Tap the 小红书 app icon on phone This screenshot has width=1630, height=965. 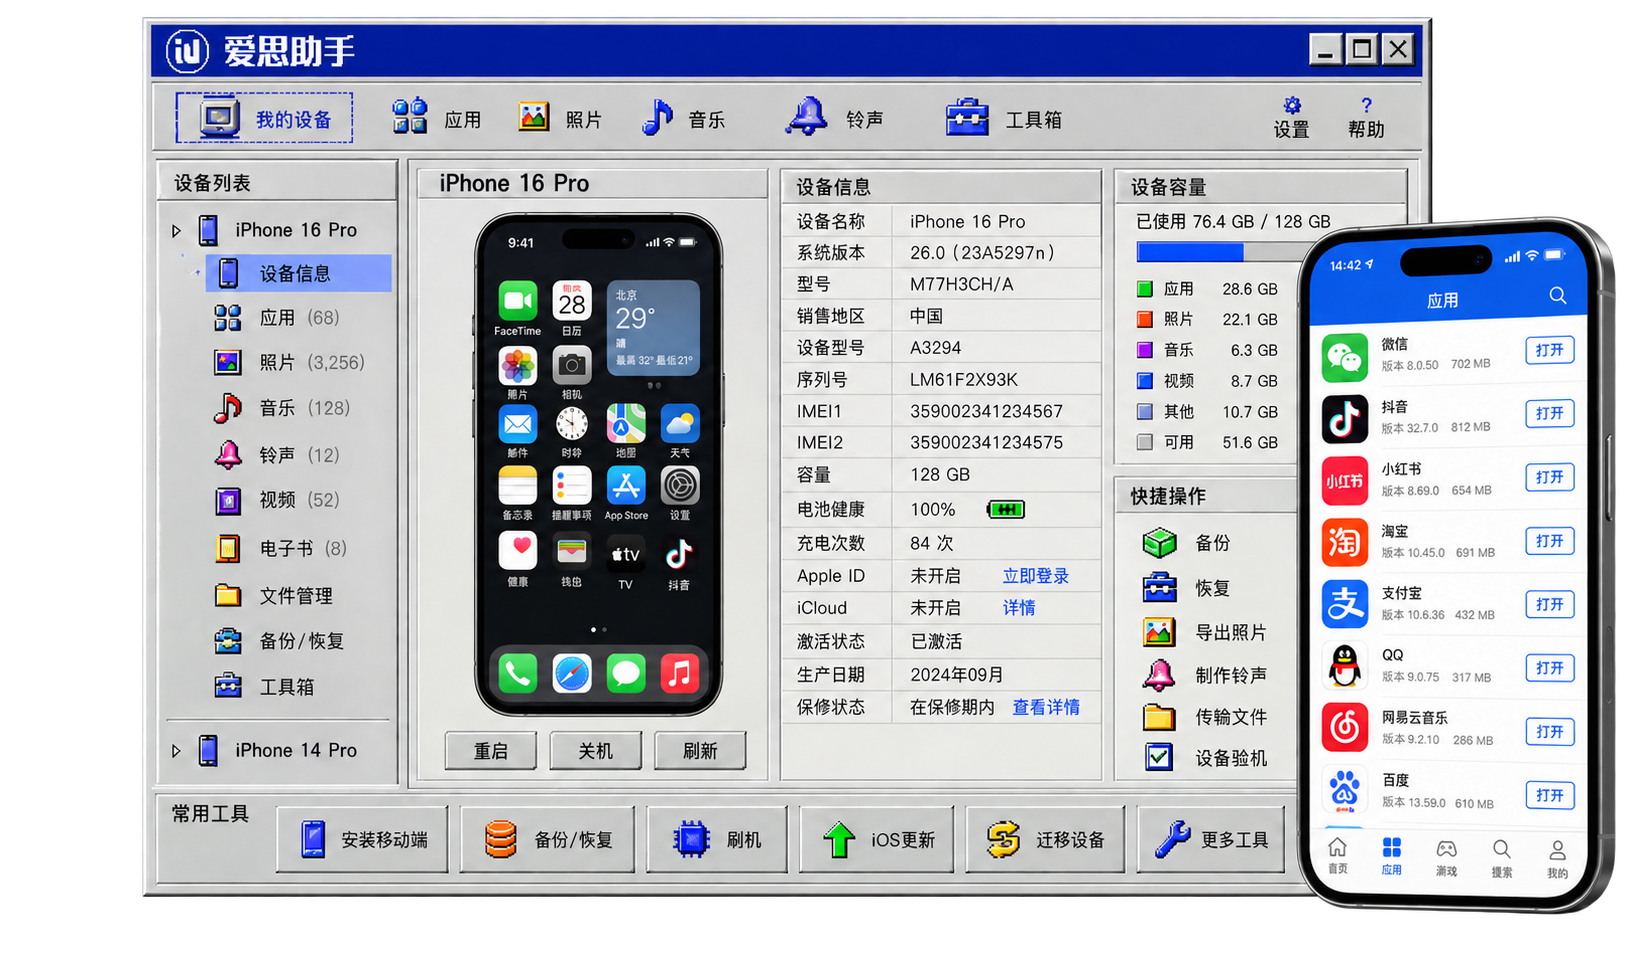[1344, 481]
